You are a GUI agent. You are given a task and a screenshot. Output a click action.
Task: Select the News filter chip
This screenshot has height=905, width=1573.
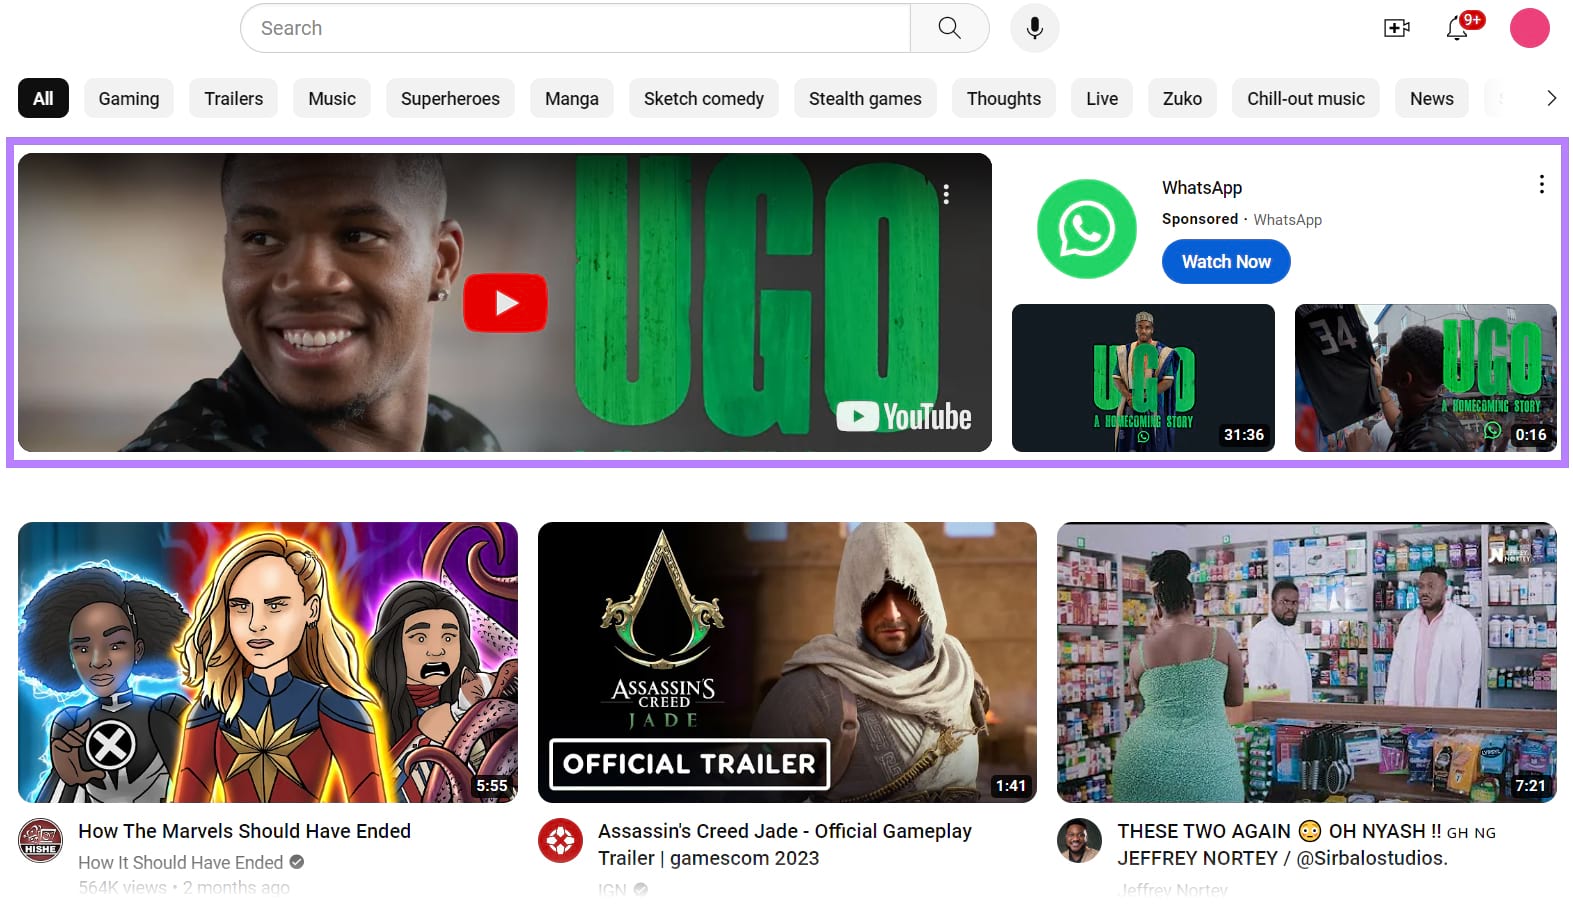(1432, 98)
